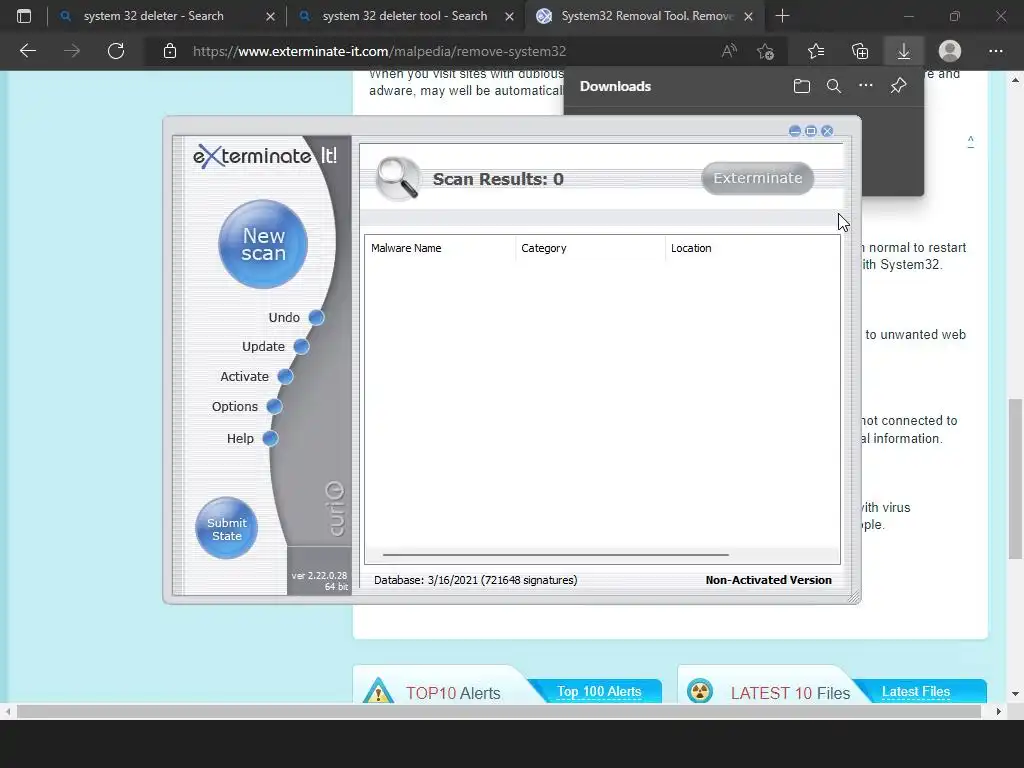The width and height of the screenshot is (1024, 768).
Task: Open the tab actions menu icon
Action: tap(24, 16)
